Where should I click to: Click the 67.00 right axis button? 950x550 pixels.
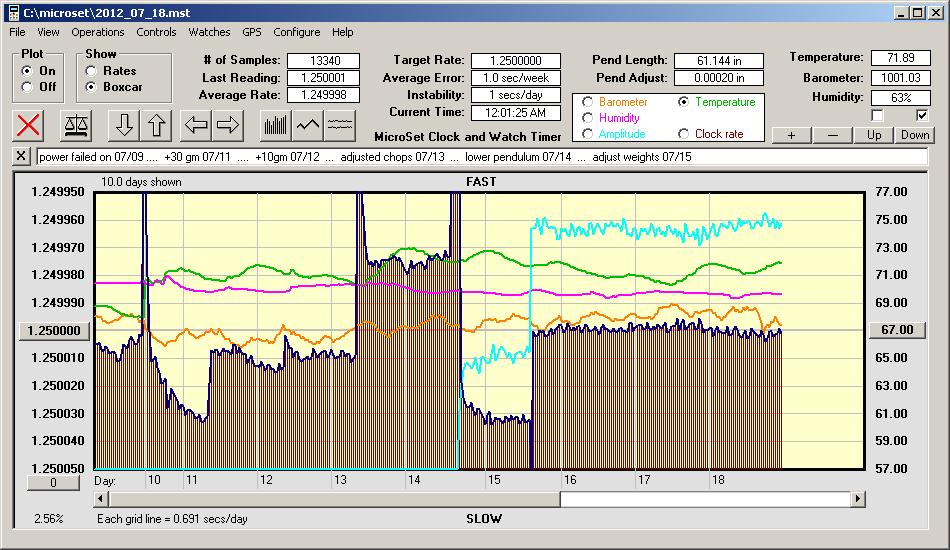tap(897, 330)
